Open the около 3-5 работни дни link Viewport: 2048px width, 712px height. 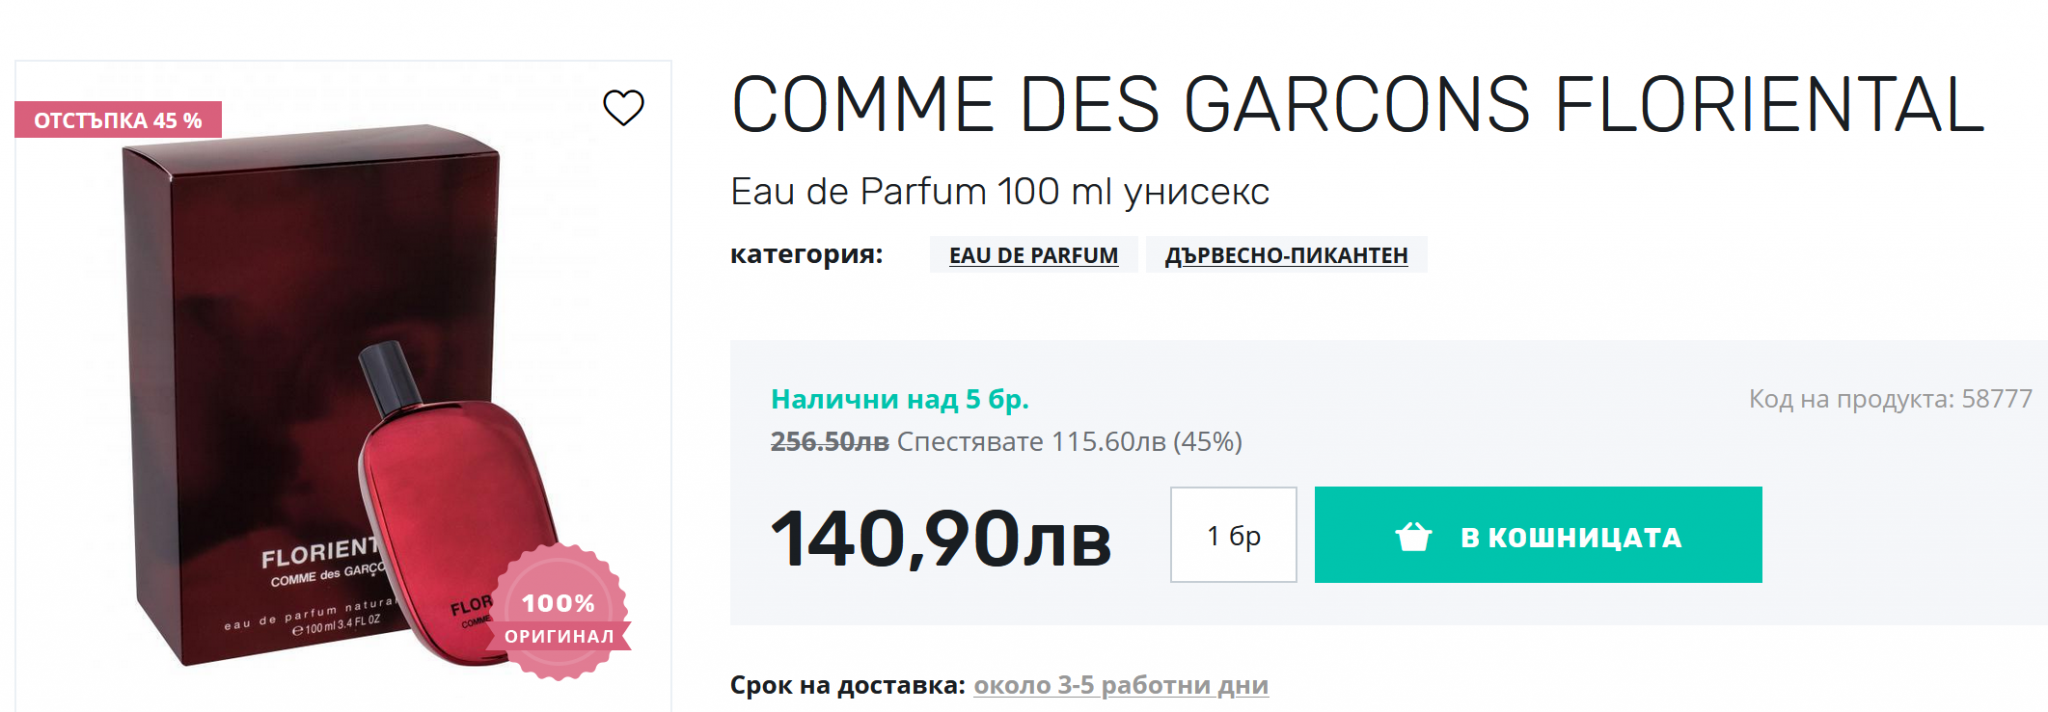[x=1120, y=685]
